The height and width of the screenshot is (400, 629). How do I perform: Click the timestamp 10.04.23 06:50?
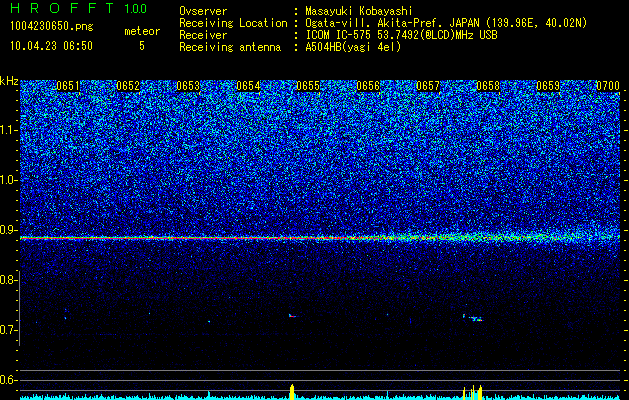pos(51,46)
